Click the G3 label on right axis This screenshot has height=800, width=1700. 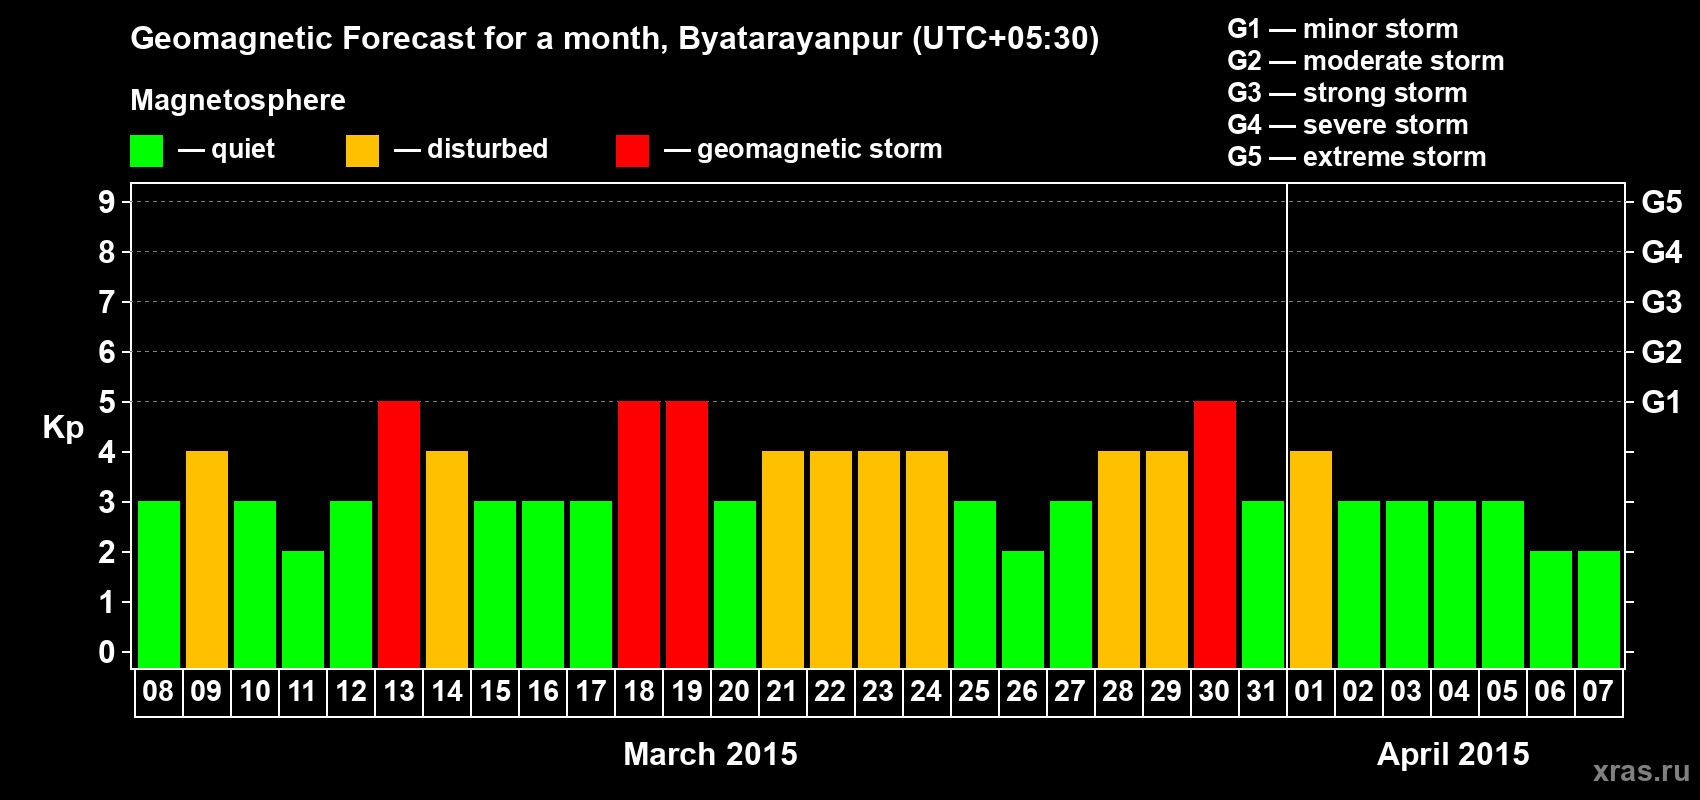coord(1661,302)
